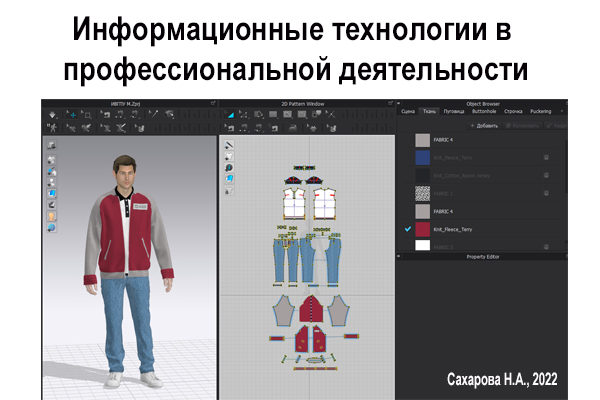Toggle the lock icon on FABRIC 1 row
Viewport: 600px width, 400px height.
[x=546, y=193]
